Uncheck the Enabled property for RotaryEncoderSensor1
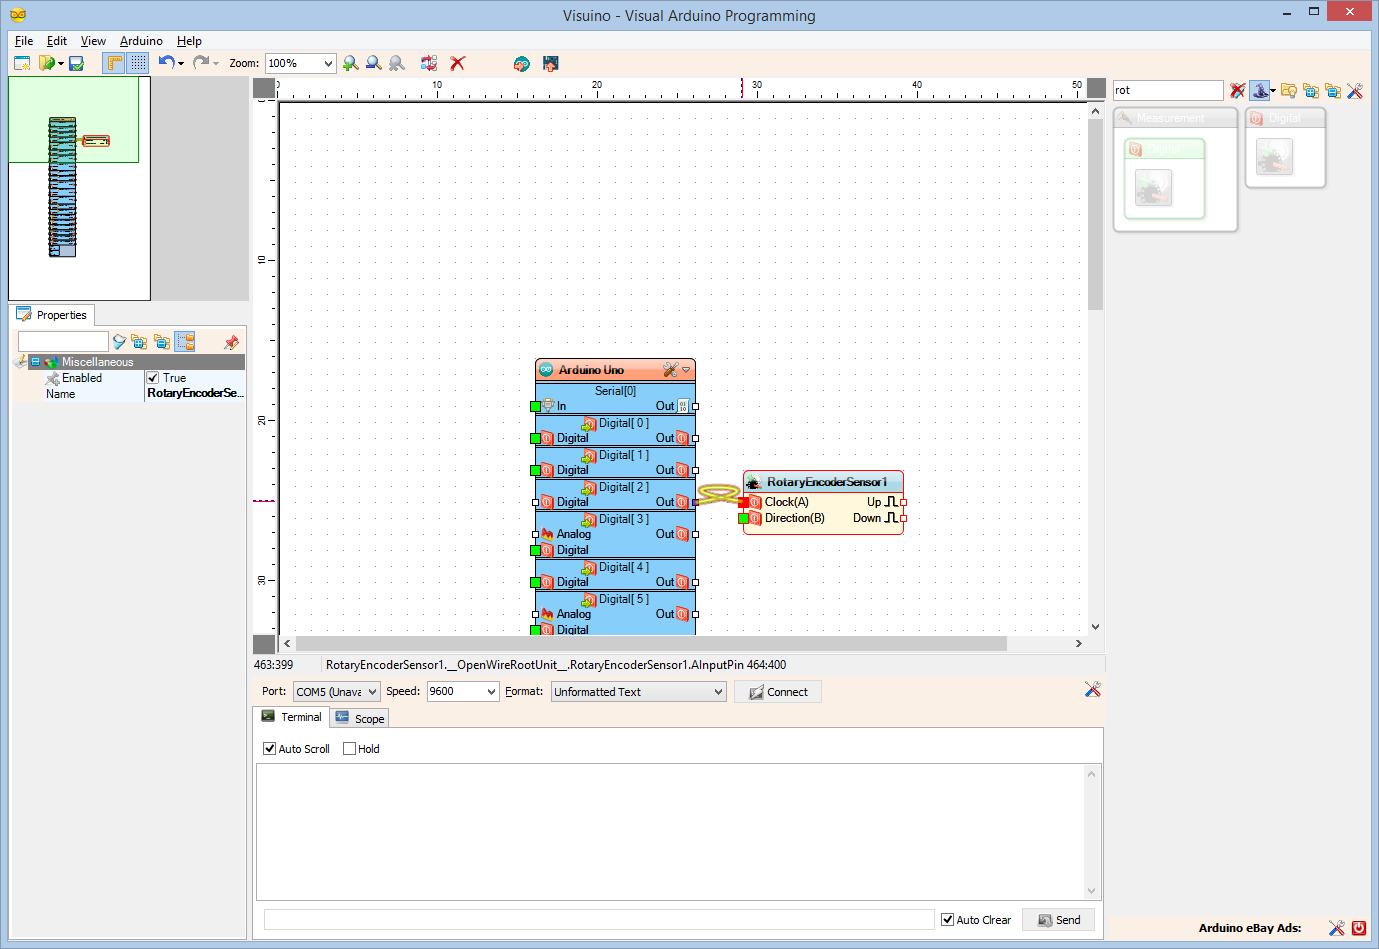The width and height of the screenshot is (1379, 949). point(152,378)
